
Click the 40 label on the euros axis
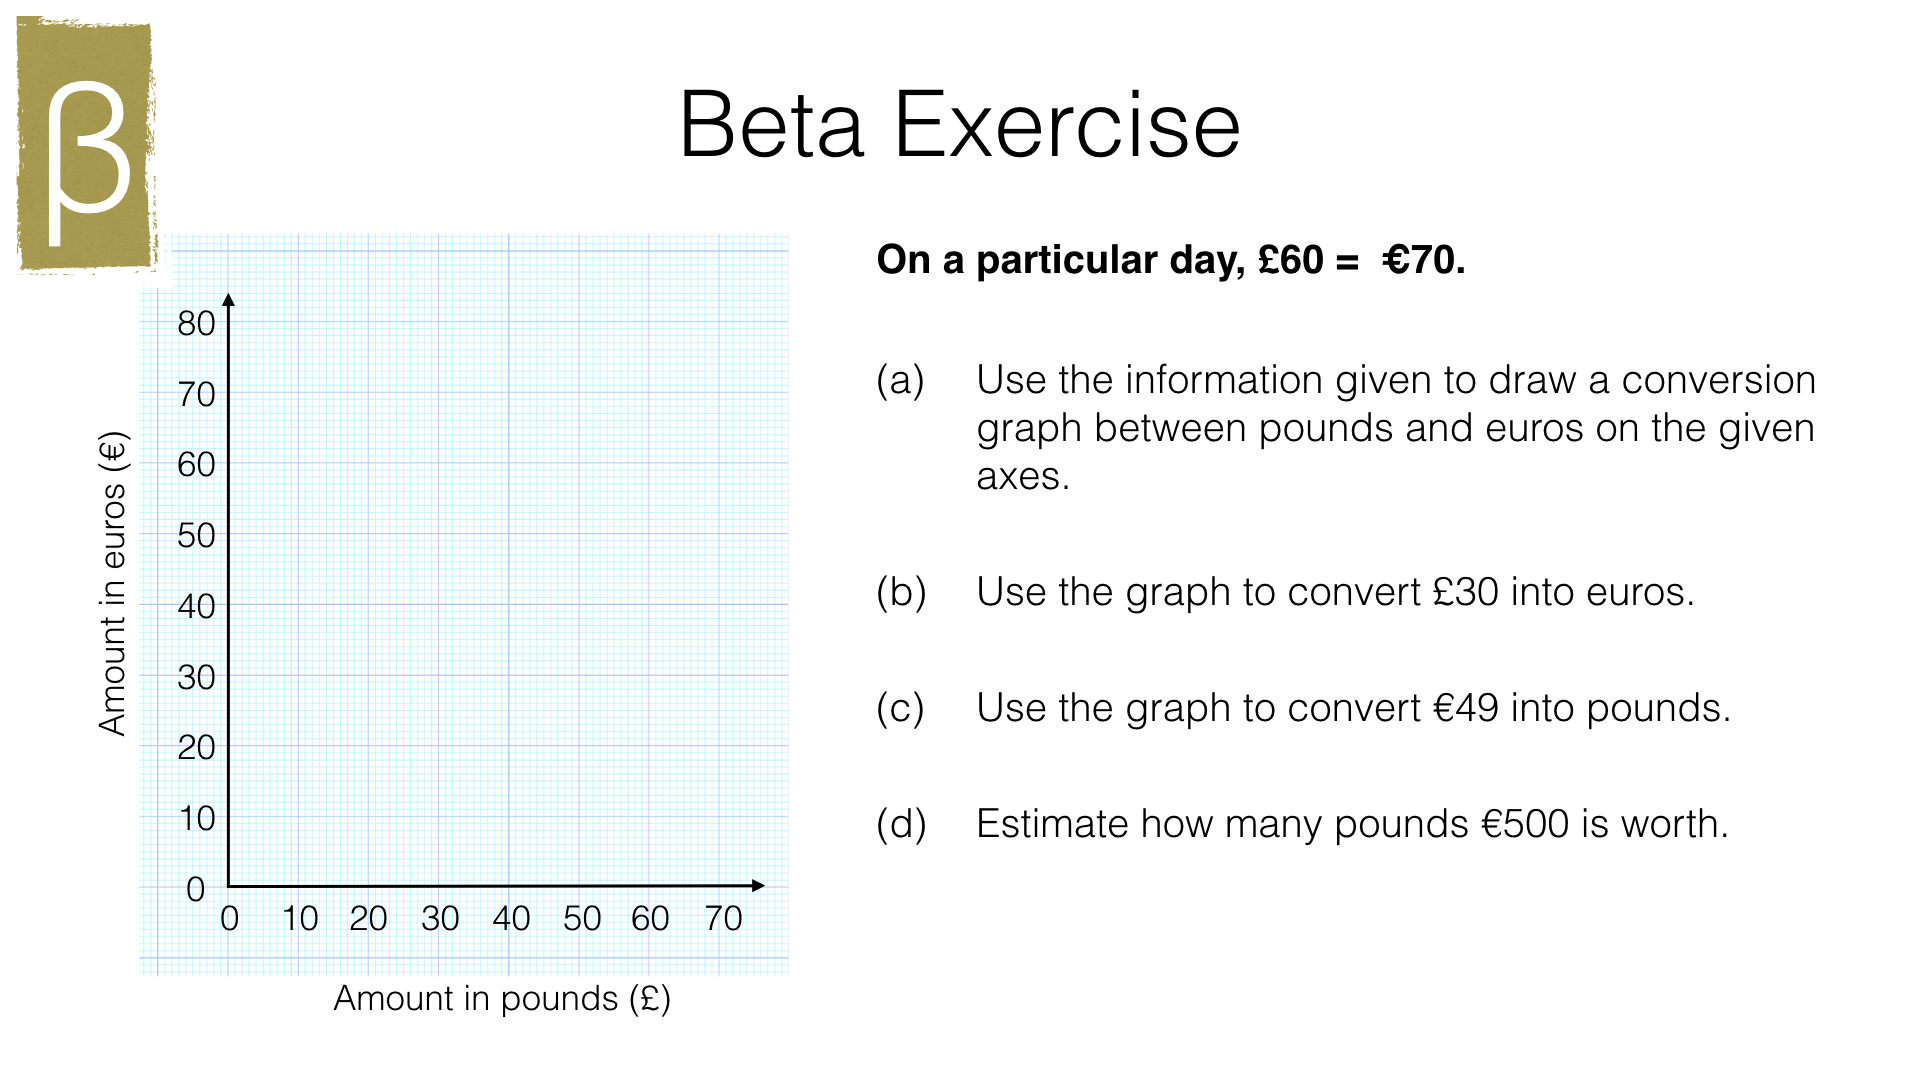pyautogui.click(x=196, y=607)
